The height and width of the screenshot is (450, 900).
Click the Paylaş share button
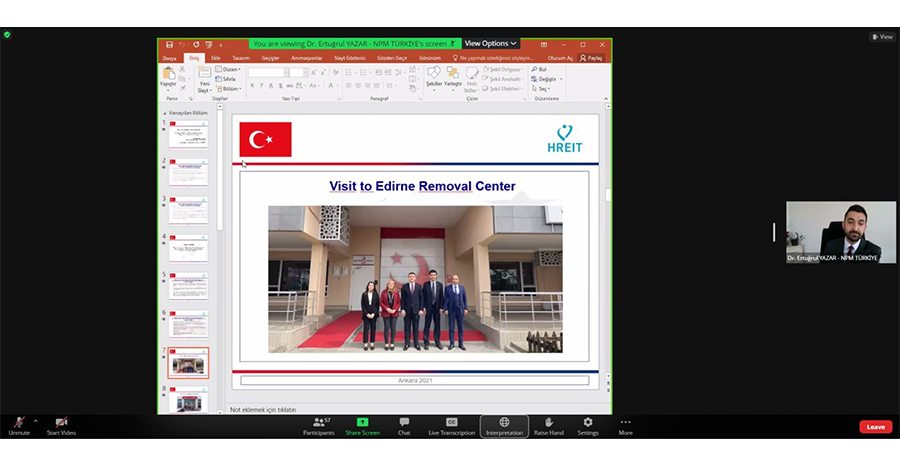(x=591, y=58)
